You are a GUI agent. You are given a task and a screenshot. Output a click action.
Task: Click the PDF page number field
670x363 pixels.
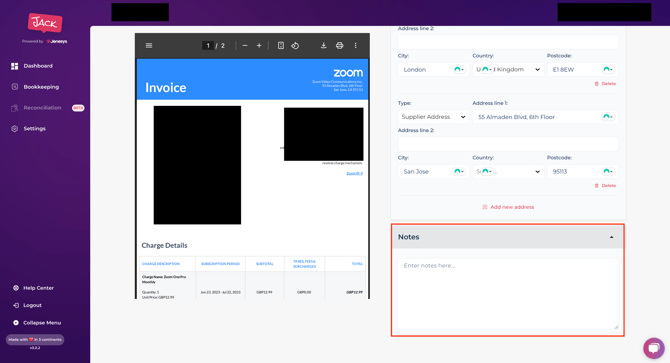pyautogui.click(x=208, y=46)
